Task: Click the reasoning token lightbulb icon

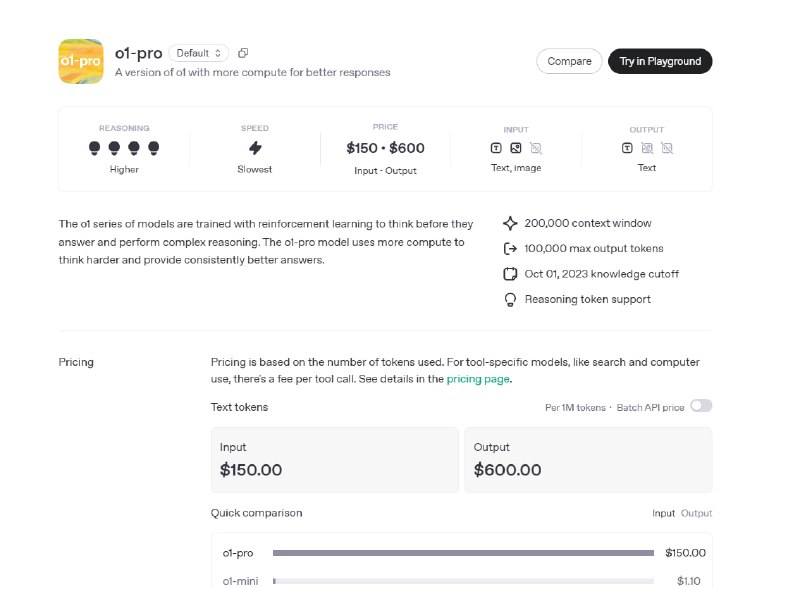Action: (510, 300)
